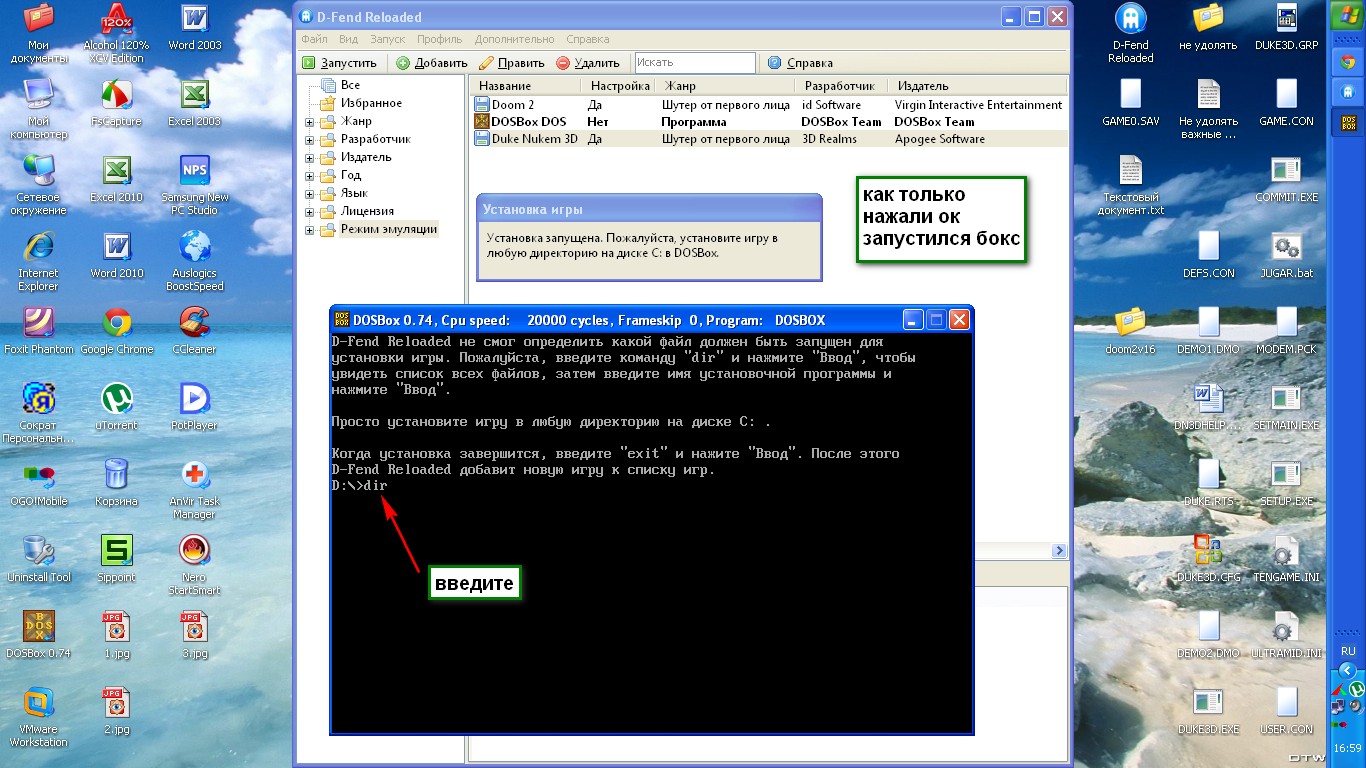Expand the Год tree node
Screen dimensions: 1366x768
click(x=309, y=176)
